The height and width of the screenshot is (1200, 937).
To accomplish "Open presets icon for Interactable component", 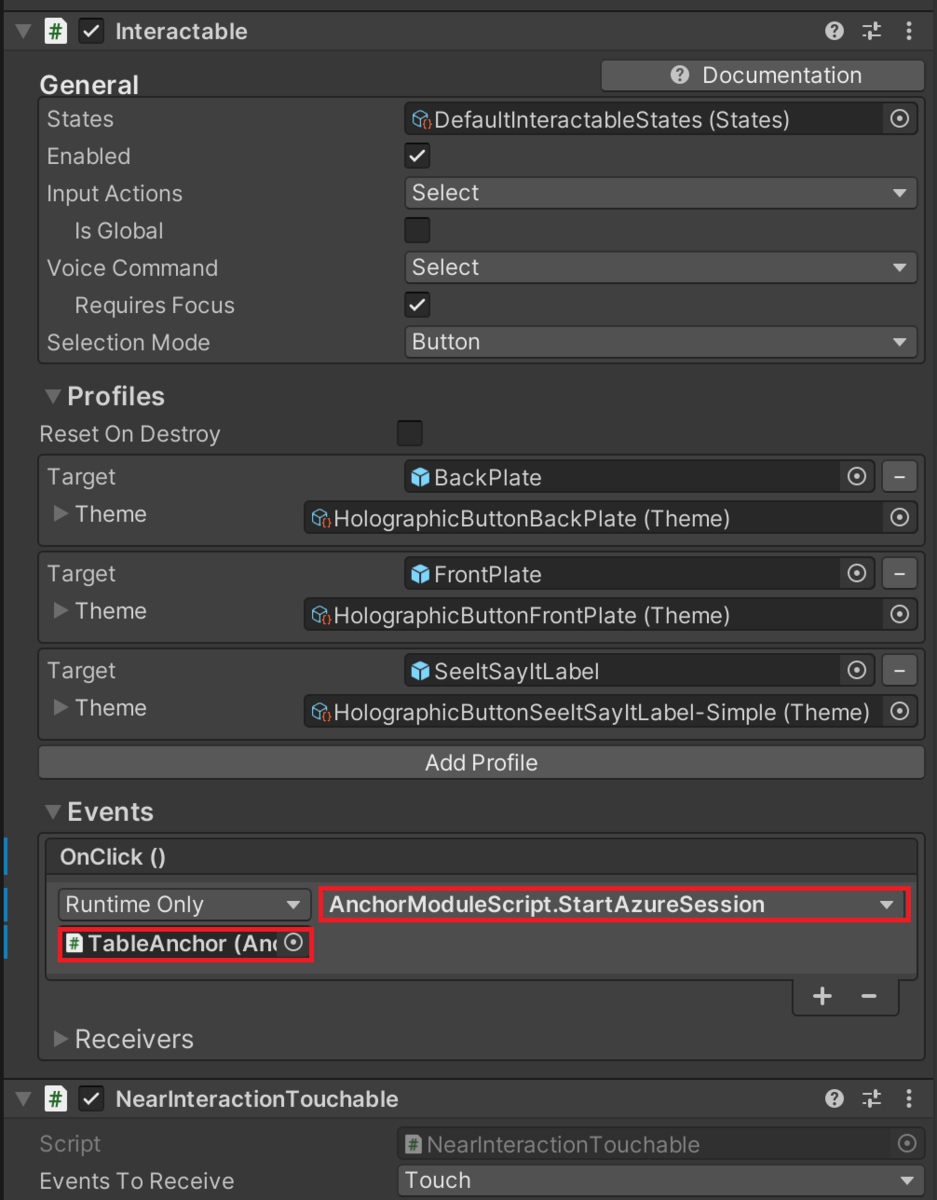I will coord(872,31).
